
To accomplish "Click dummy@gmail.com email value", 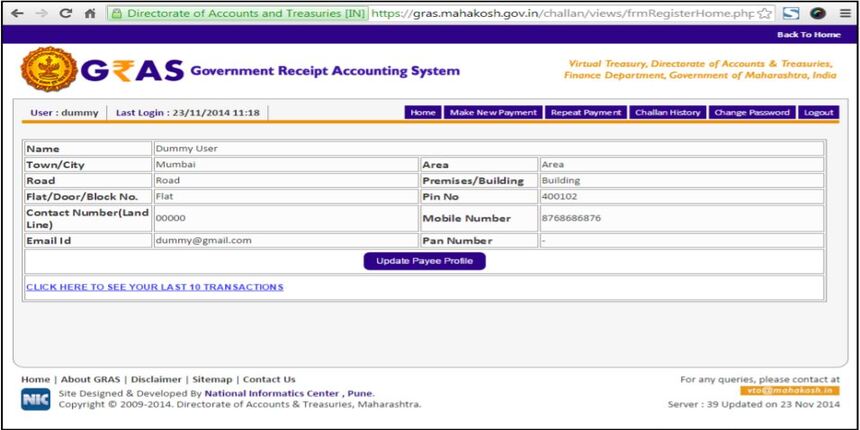I will pyautogui.click(x=203, y=240).
